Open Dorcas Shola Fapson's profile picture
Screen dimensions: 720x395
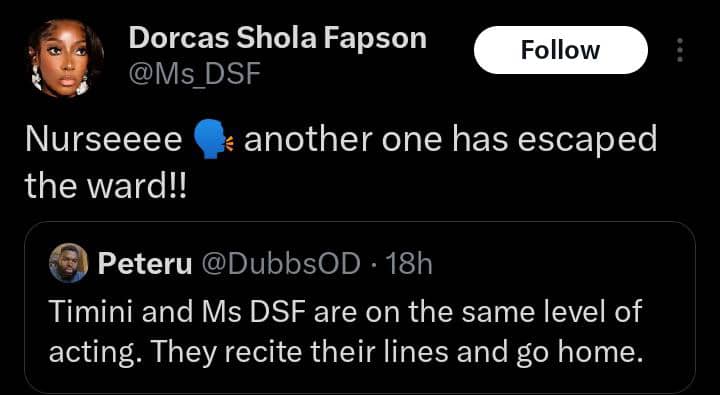click(x=65, y=57)
